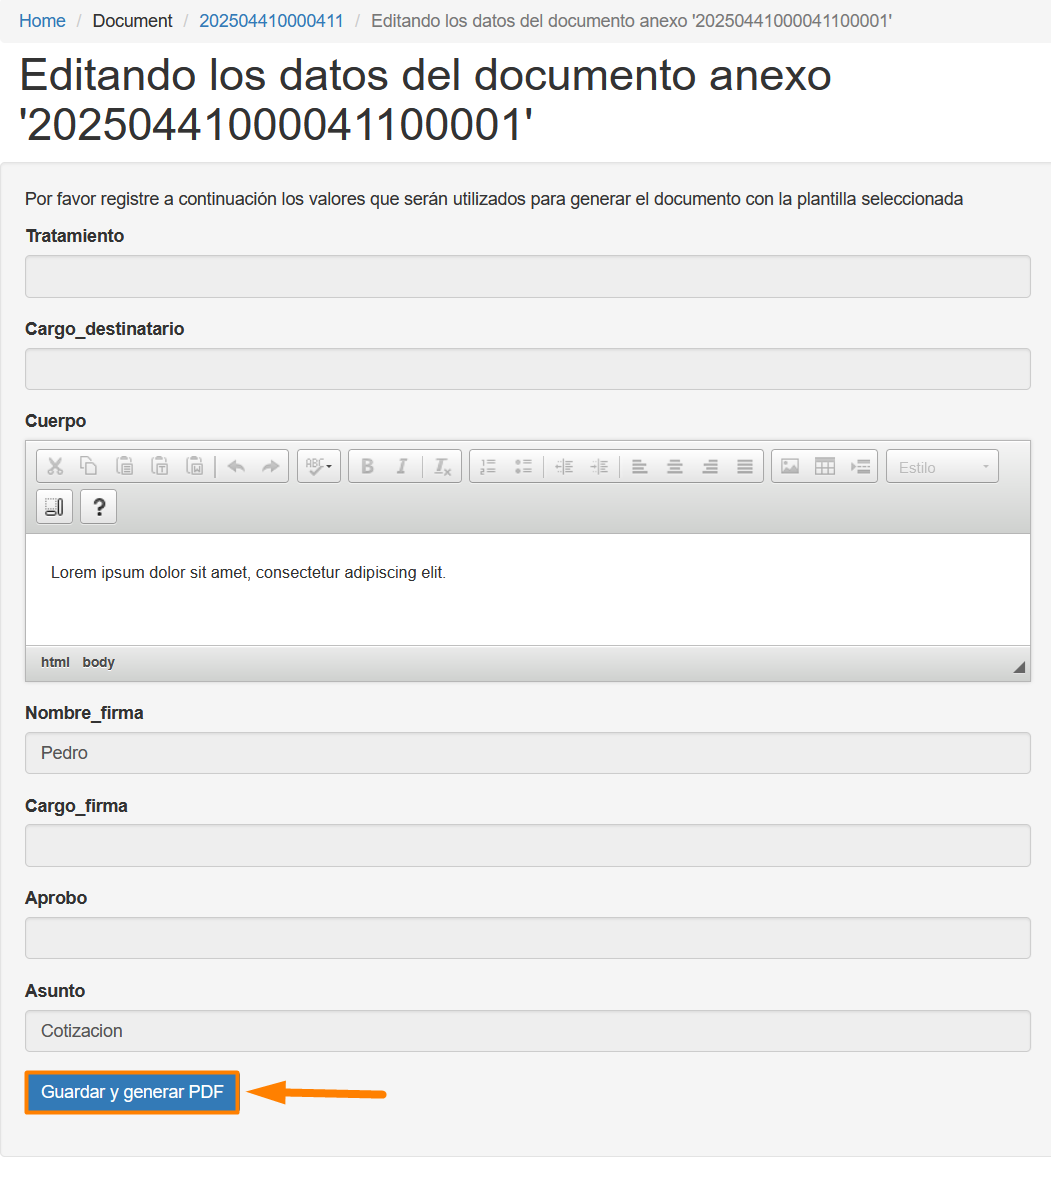
Task: Toggle italic formatting in Cuerpo editor
Action: tap(402, 466)
